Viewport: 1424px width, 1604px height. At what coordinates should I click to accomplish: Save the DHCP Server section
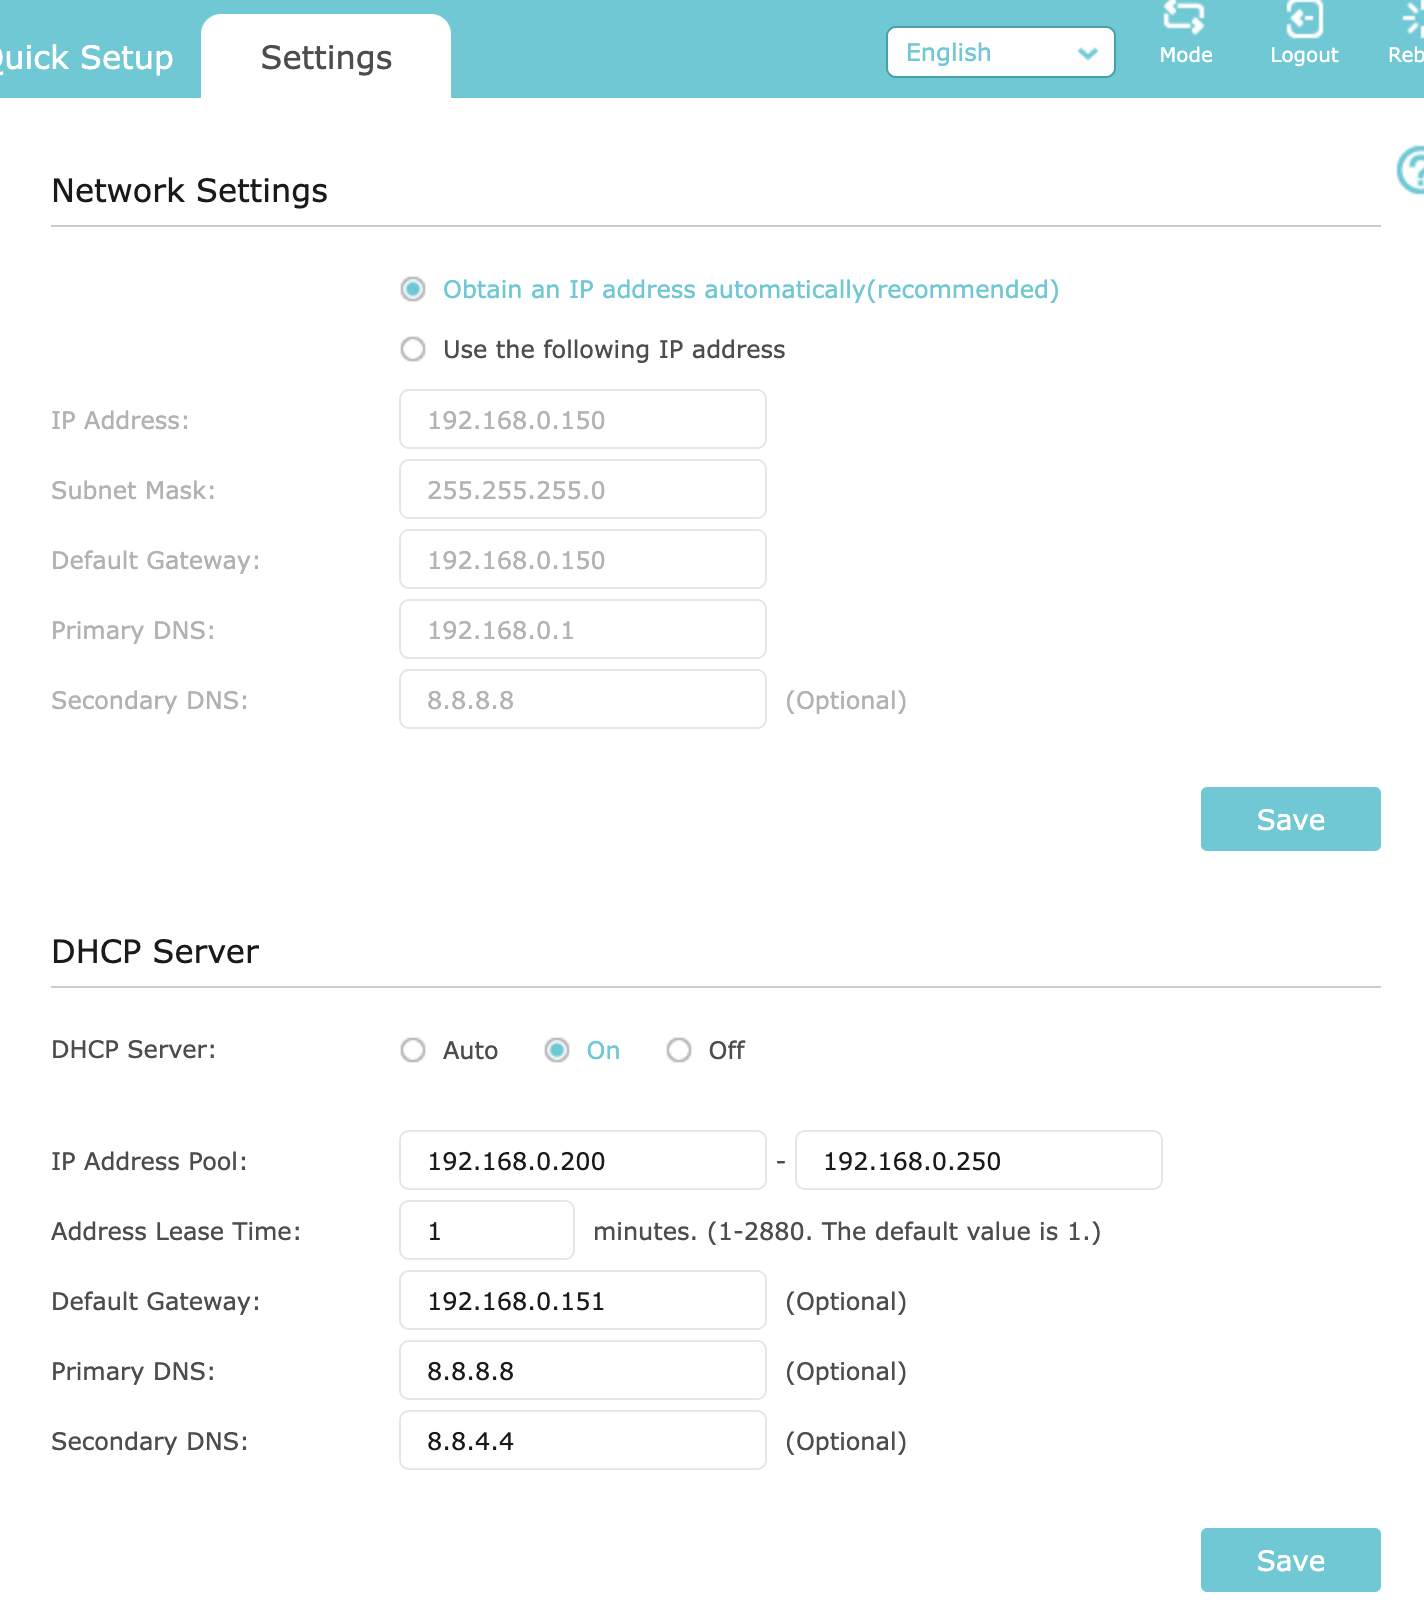pos(1290,1561)
